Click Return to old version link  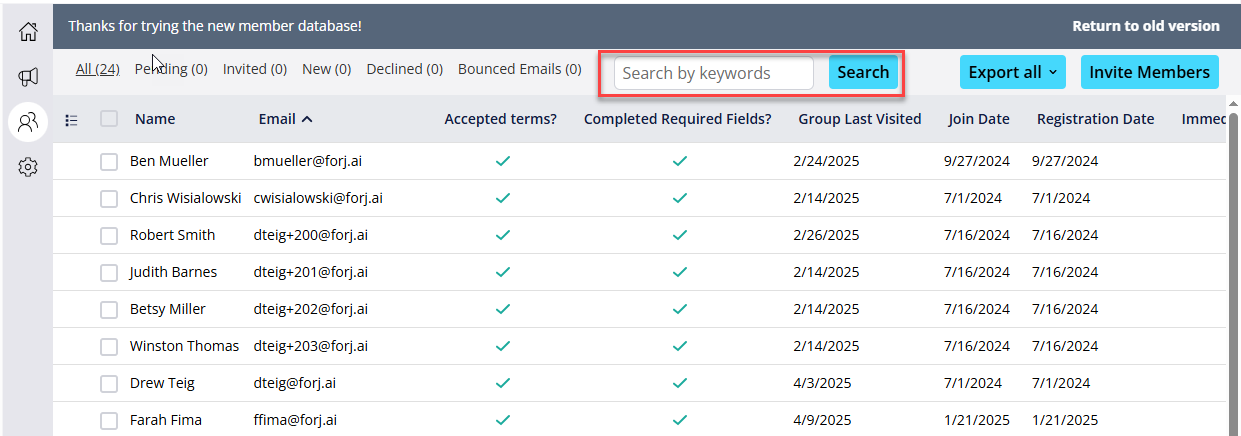coord(1146,26)
